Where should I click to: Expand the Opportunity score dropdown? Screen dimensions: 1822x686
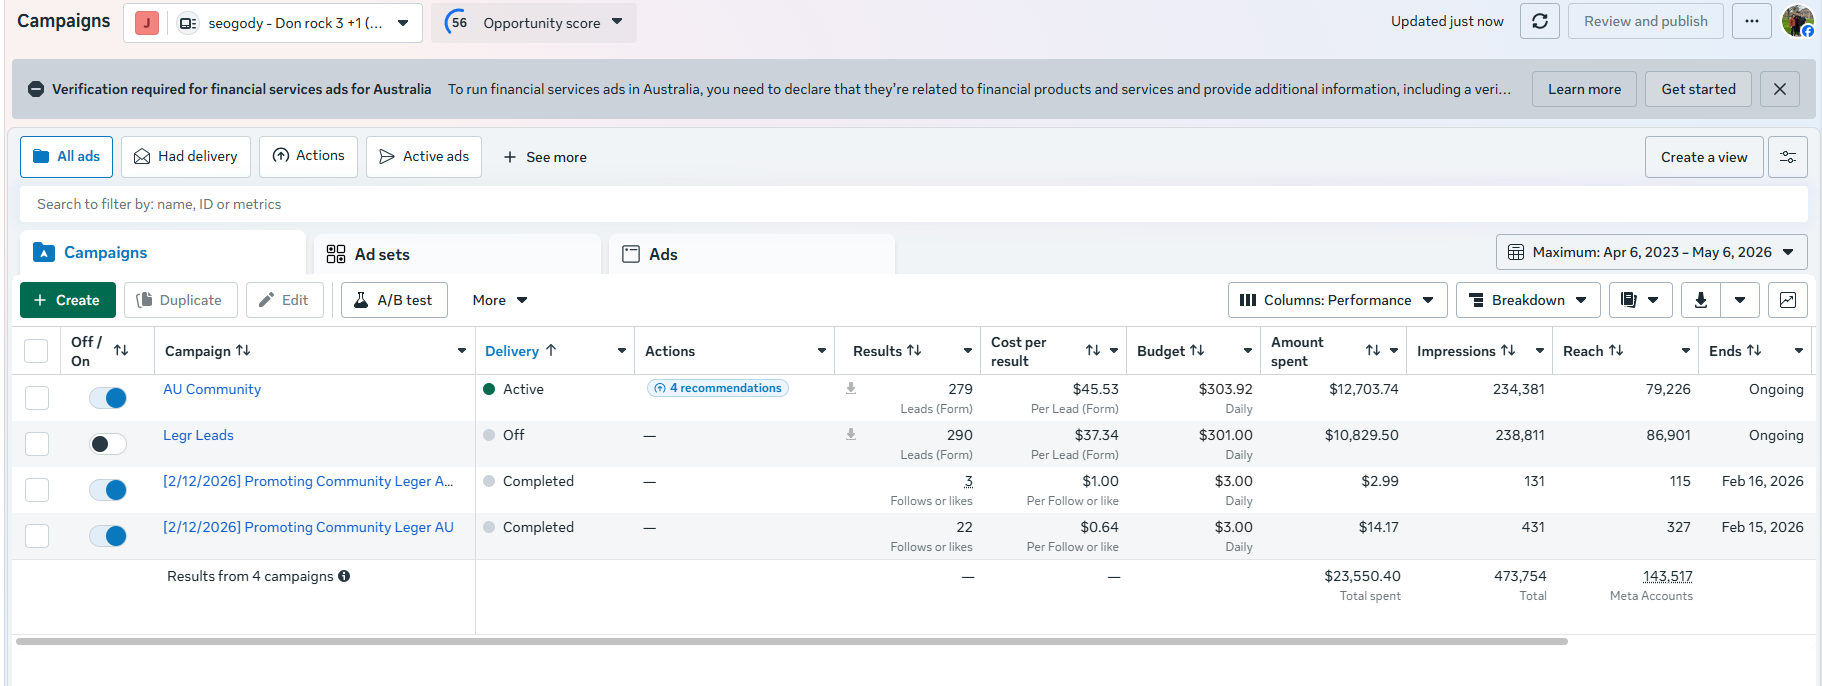coord(617,21)
